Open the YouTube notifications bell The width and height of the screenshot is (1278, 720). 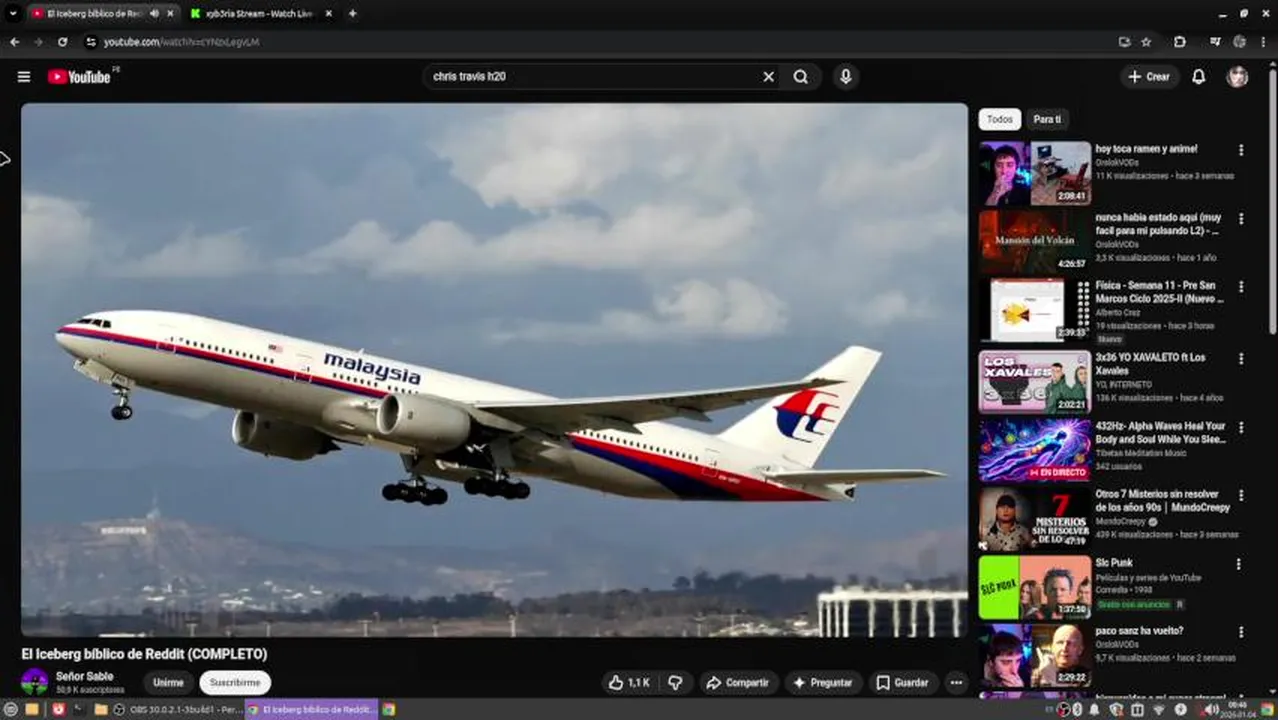tap(1198, 77)
